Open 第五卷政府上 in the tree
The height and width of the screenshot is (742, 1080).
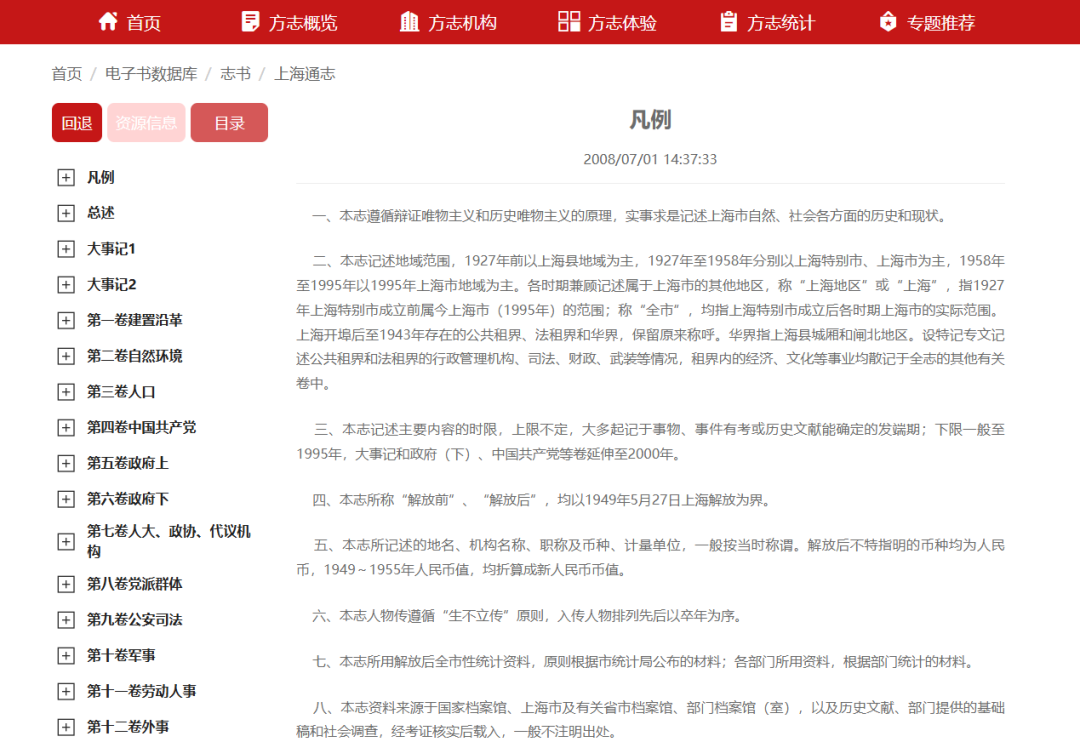pyautogui.click(x=127, y=464)
